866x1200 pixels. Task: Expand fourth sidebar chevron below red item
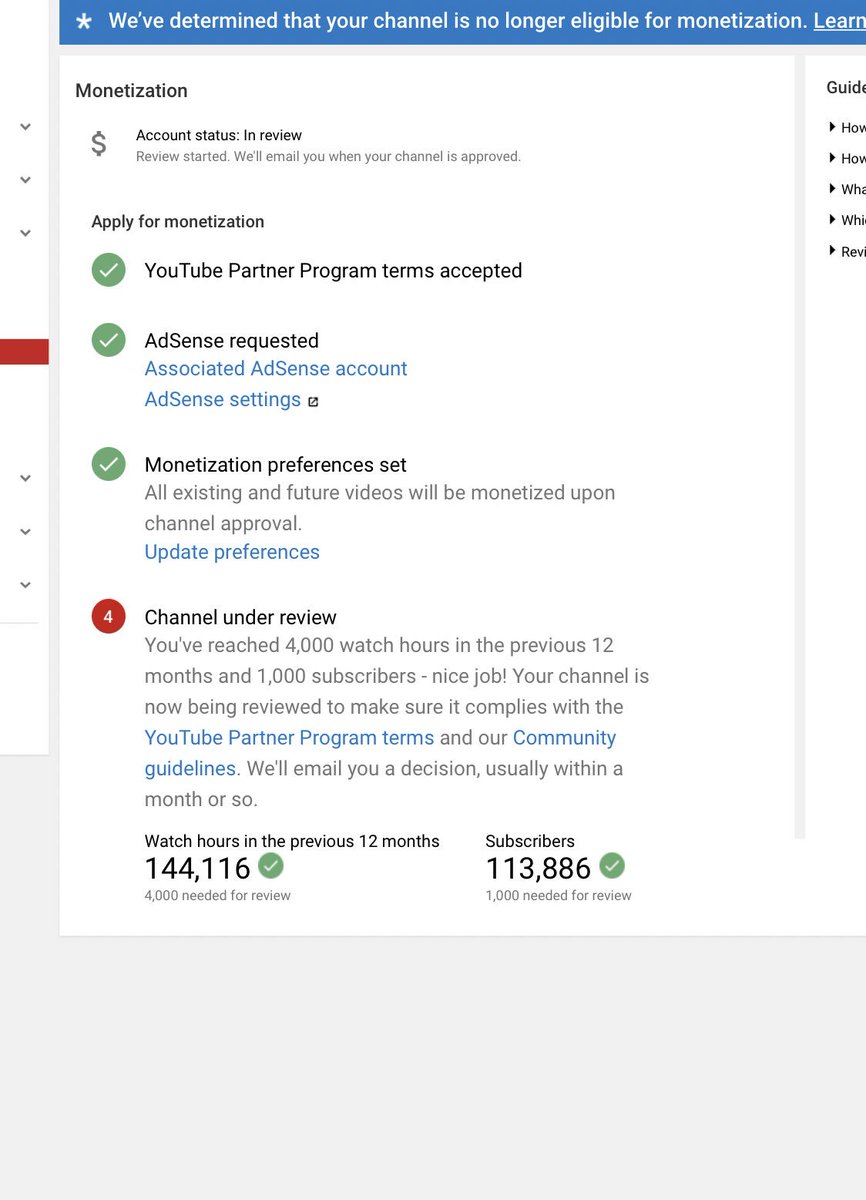[25, 478]
